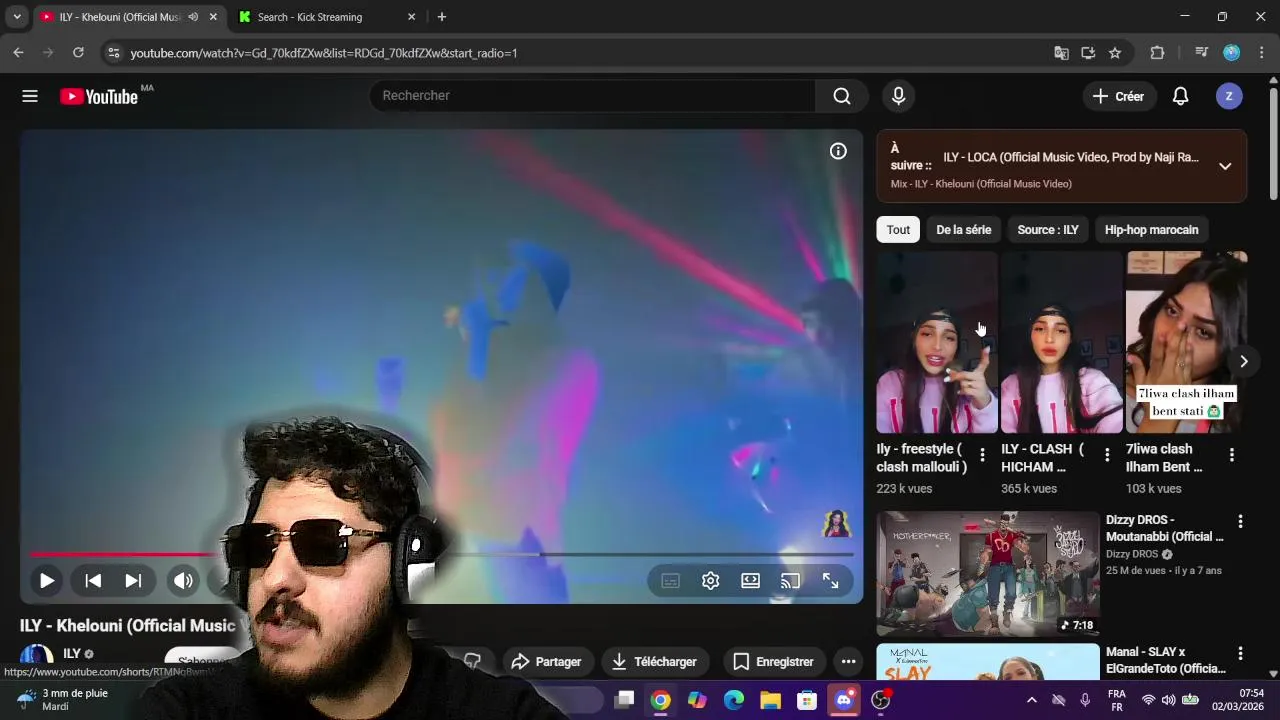Toggle theater mode in the player
Screen dimensions: 1280x720
(751, 581)
